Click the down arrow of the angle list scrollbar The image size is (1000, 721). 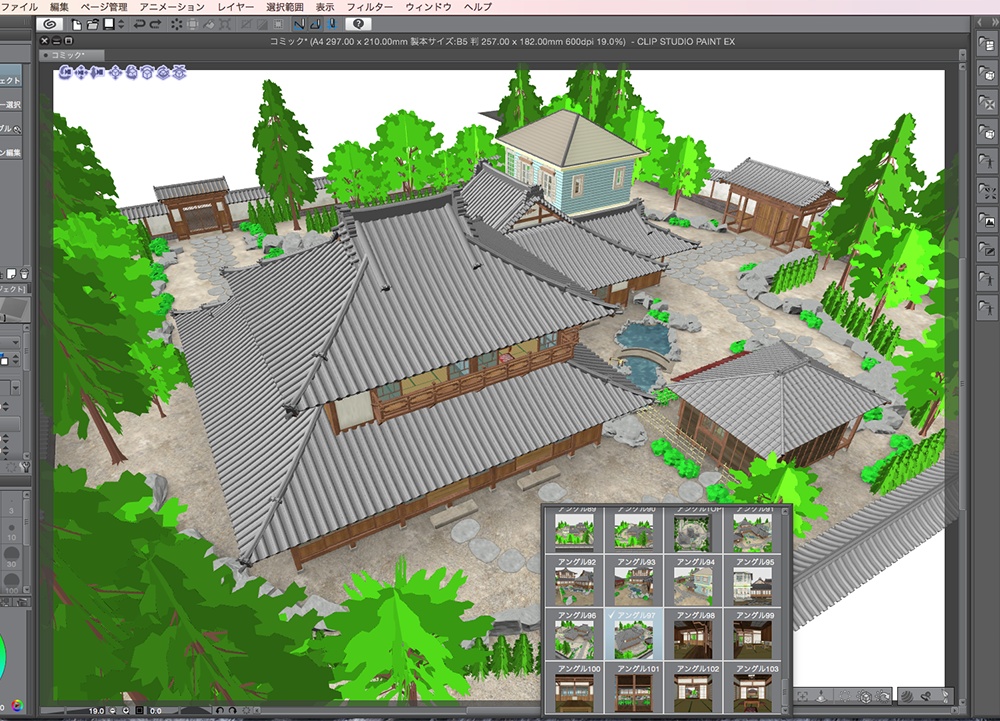point(784,711)
